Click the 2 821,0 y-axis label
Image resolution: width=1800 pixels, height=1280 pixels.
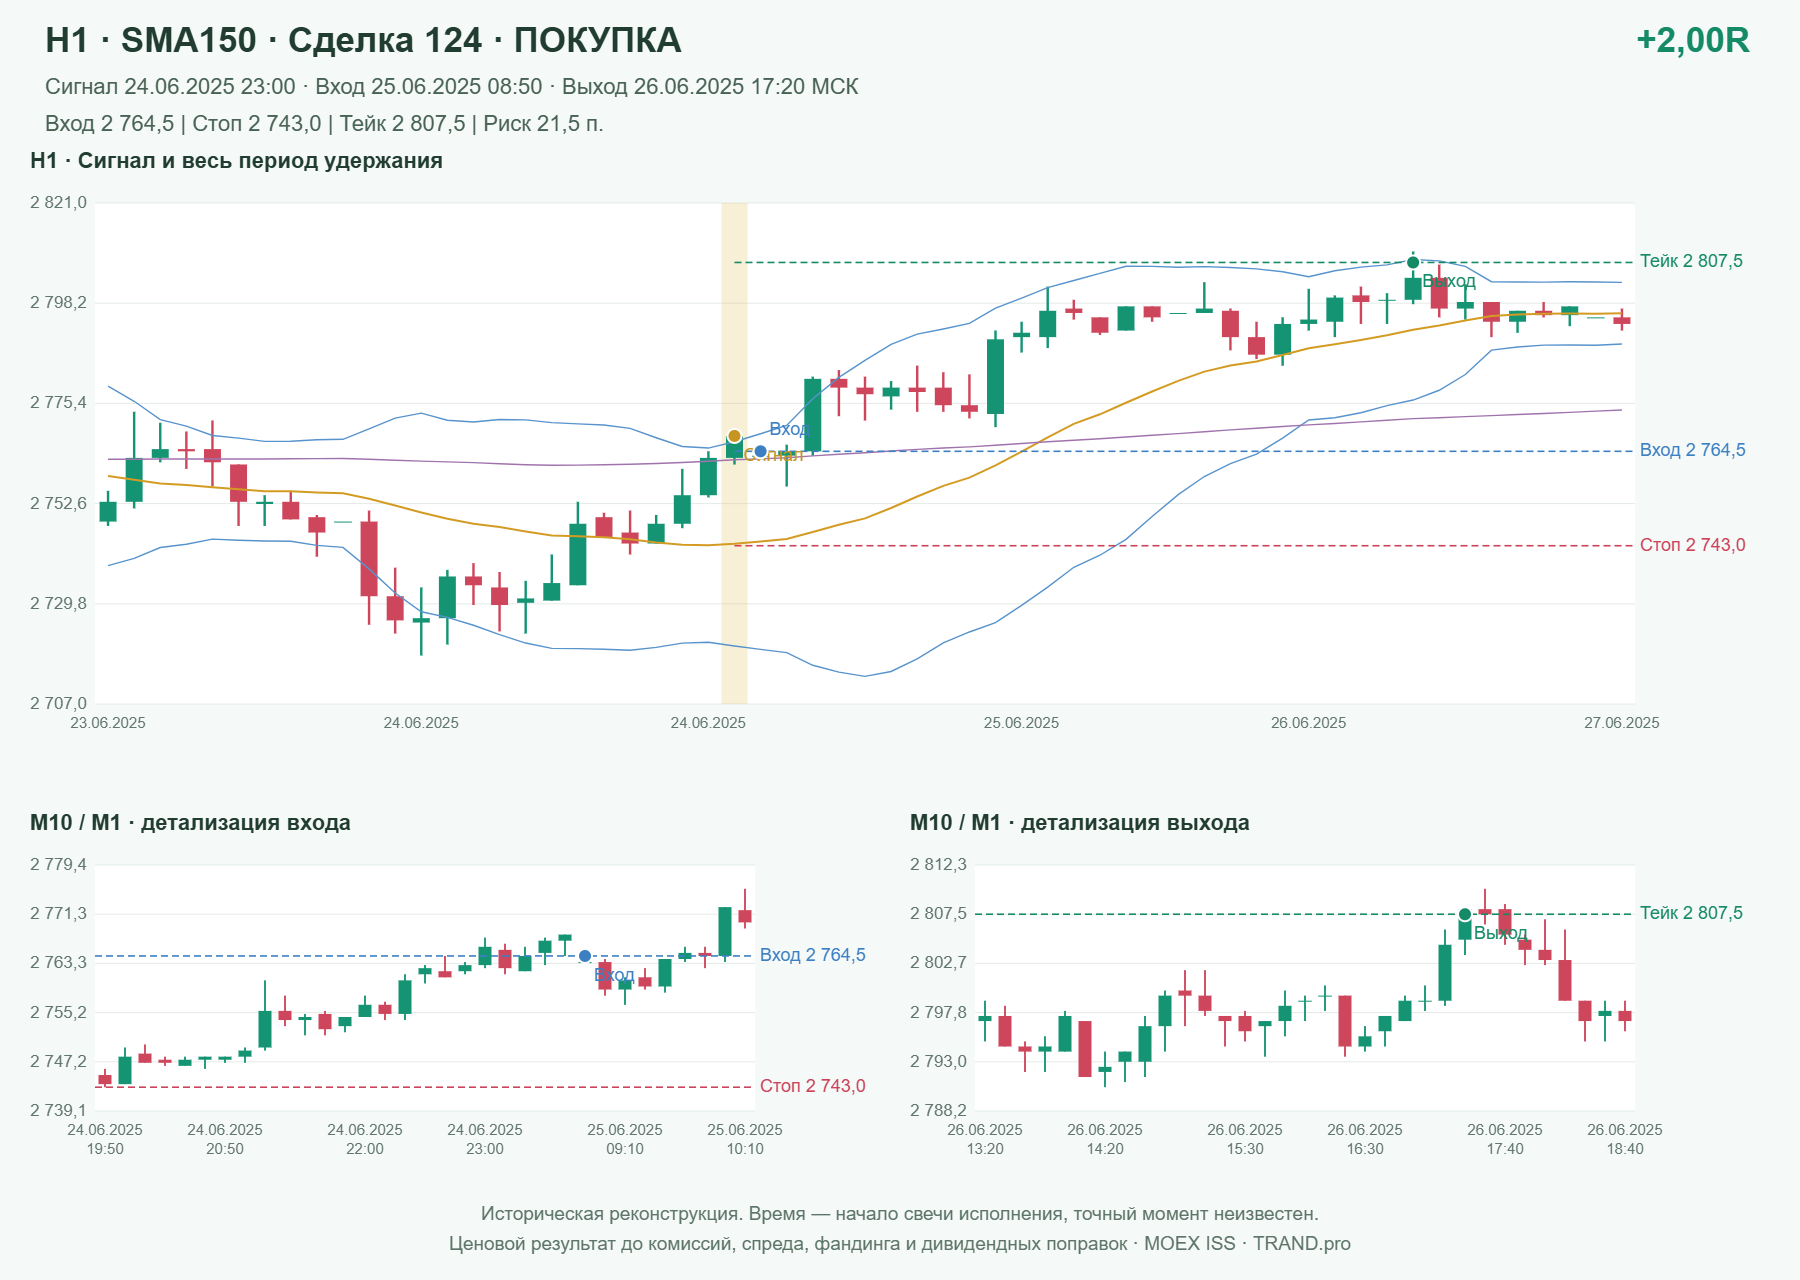(x=58, y=203)
